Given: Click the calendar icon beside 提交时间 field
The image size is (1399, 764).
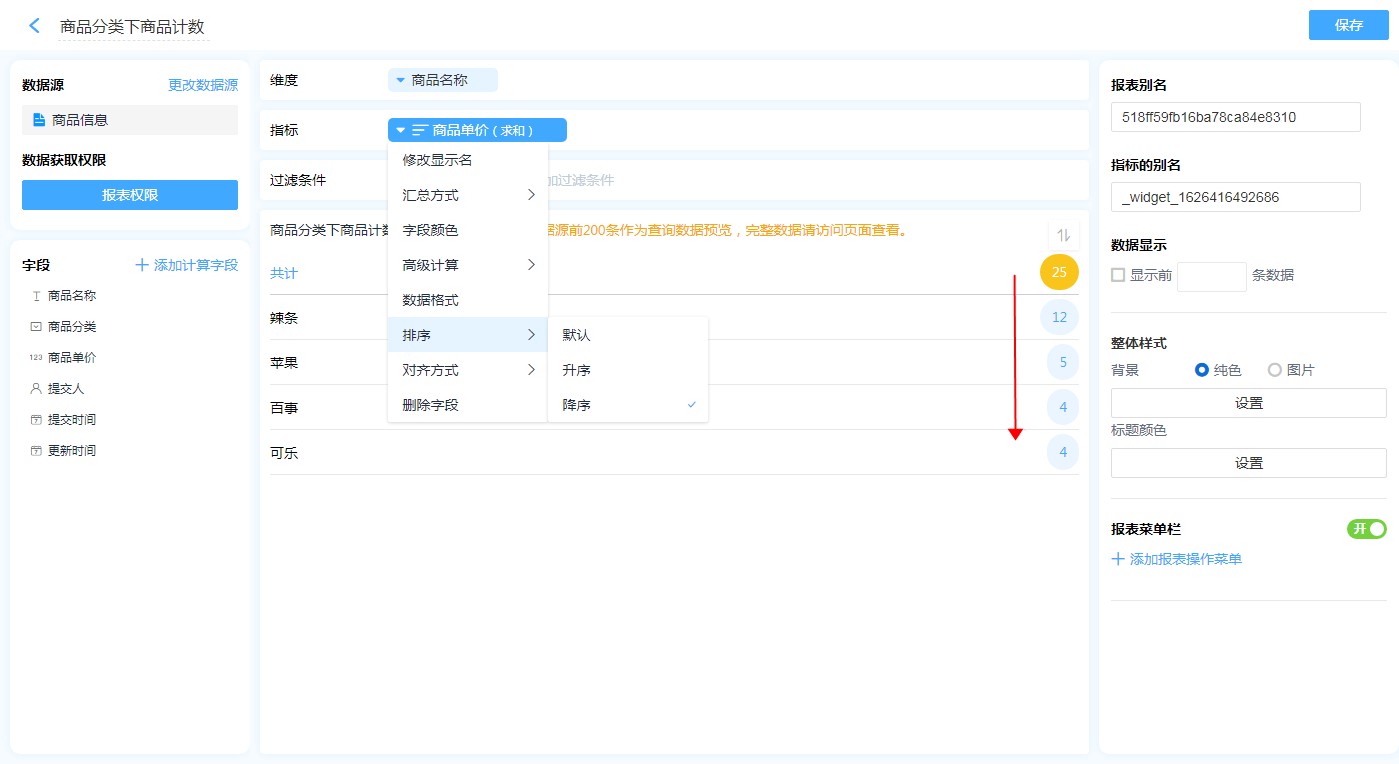Looking at the screenshot, I should pyautogui.click(x=36, y=419).
